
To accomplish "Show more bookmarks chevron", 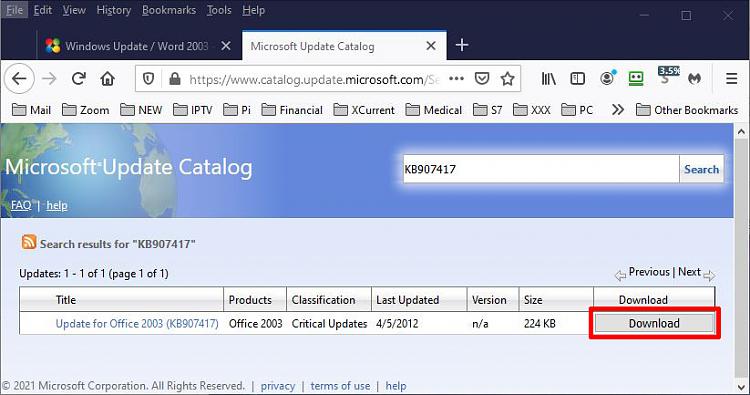I will point(618,110).
